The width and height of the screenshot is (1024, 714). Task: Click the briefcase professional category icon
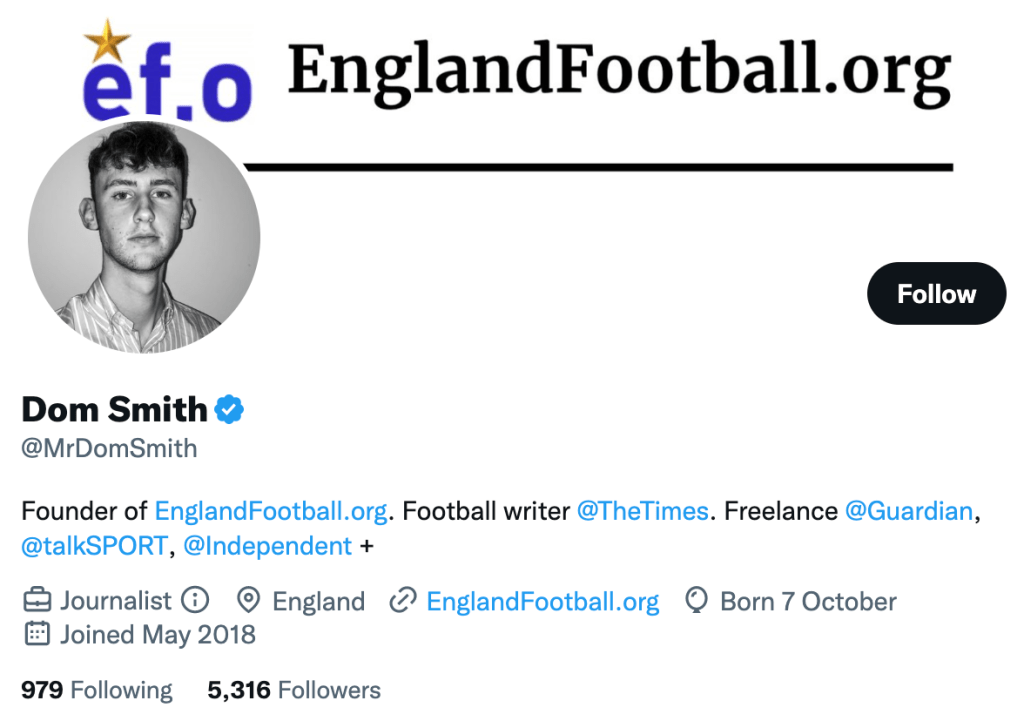37,601
